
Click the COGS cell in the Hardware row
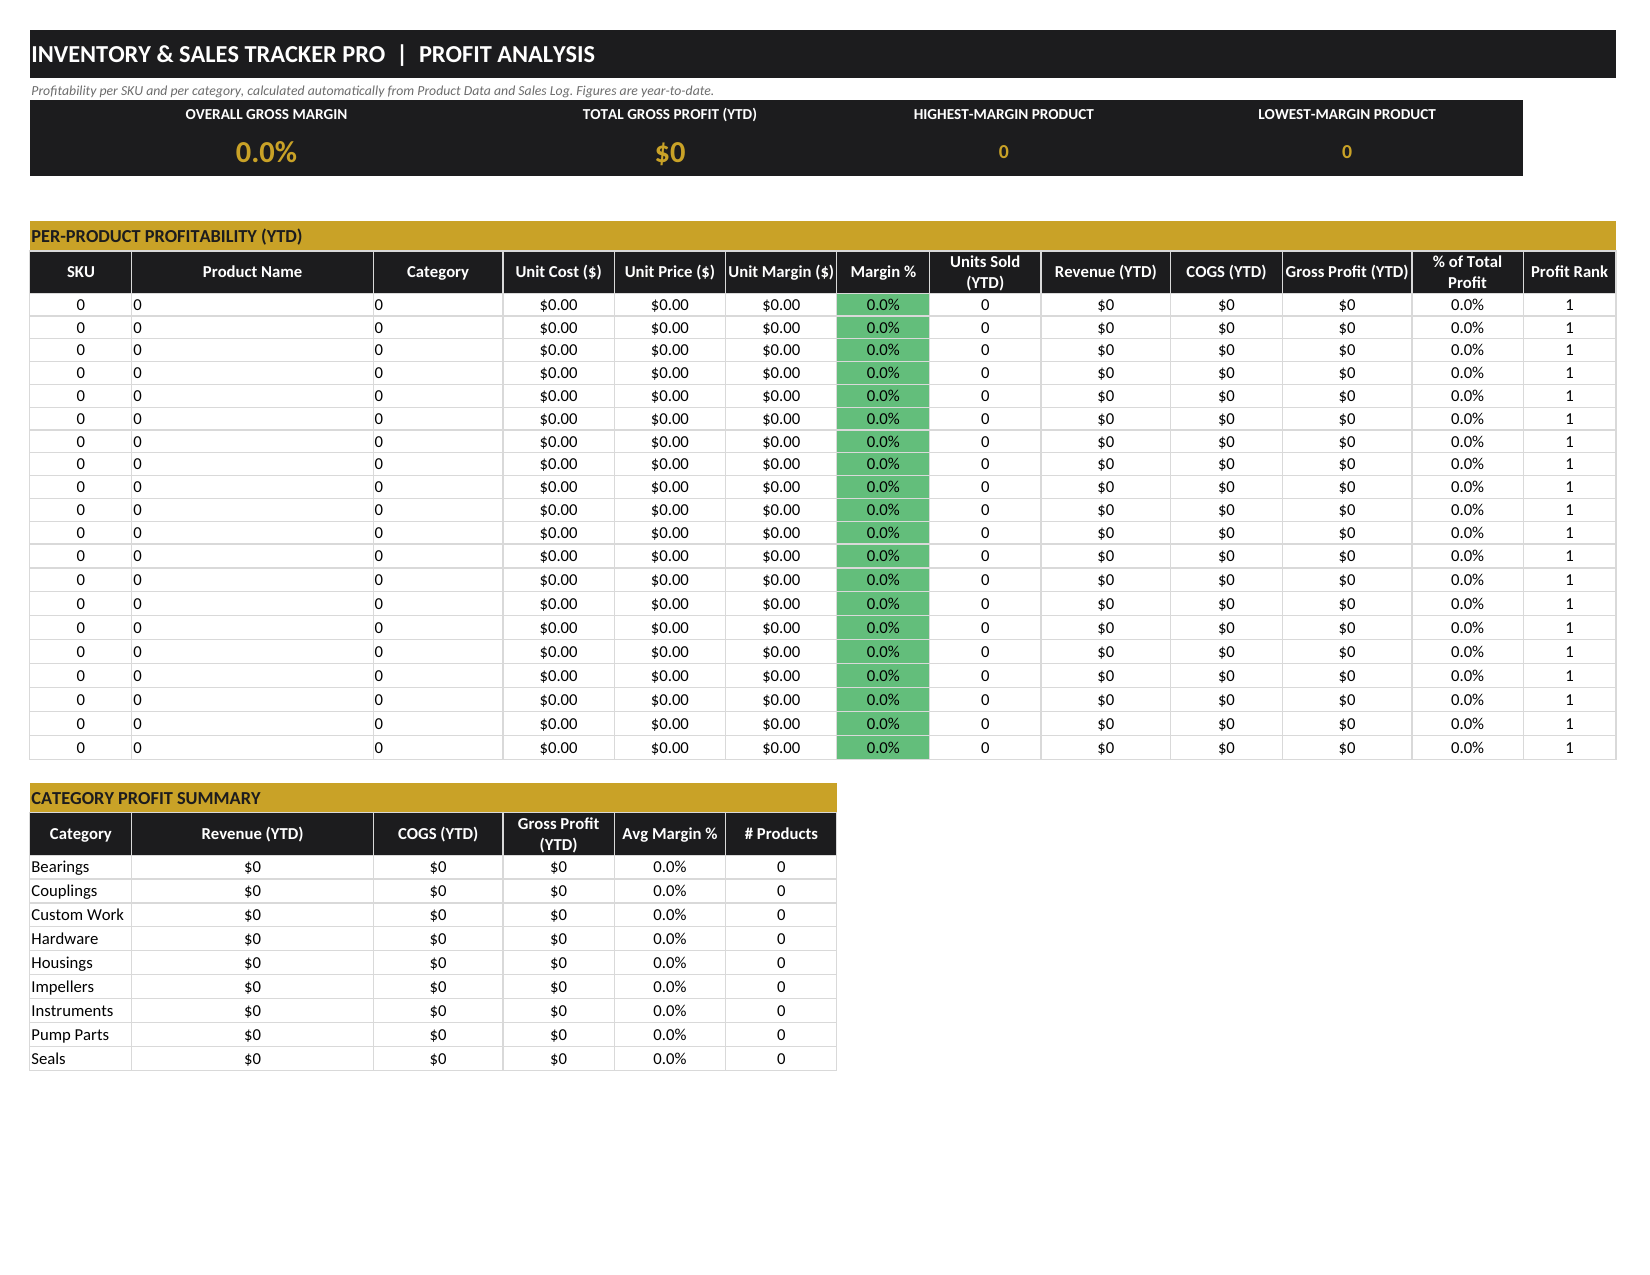pos(438,939)
